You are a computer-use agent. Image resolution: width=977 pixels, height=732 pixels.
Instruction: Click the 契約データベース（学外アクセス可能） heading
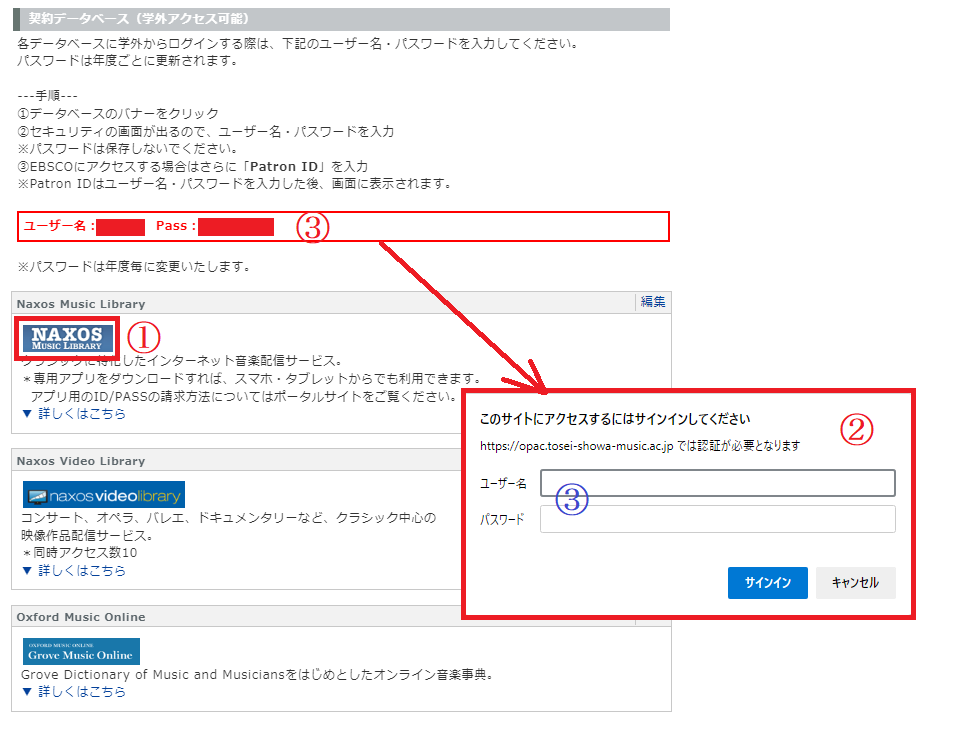click(138, 19)
